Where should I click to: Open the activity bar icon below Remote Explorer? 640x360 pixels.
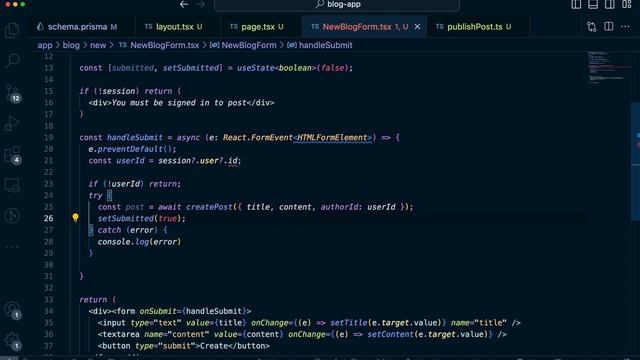[12, 216]
